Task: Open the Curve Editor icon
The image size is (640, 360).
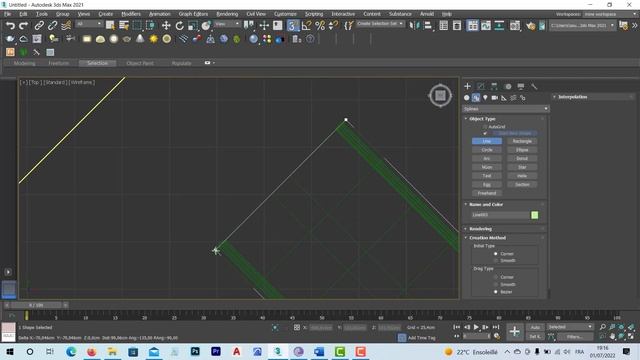Action: pyautogui.click(x=486, y=26)
